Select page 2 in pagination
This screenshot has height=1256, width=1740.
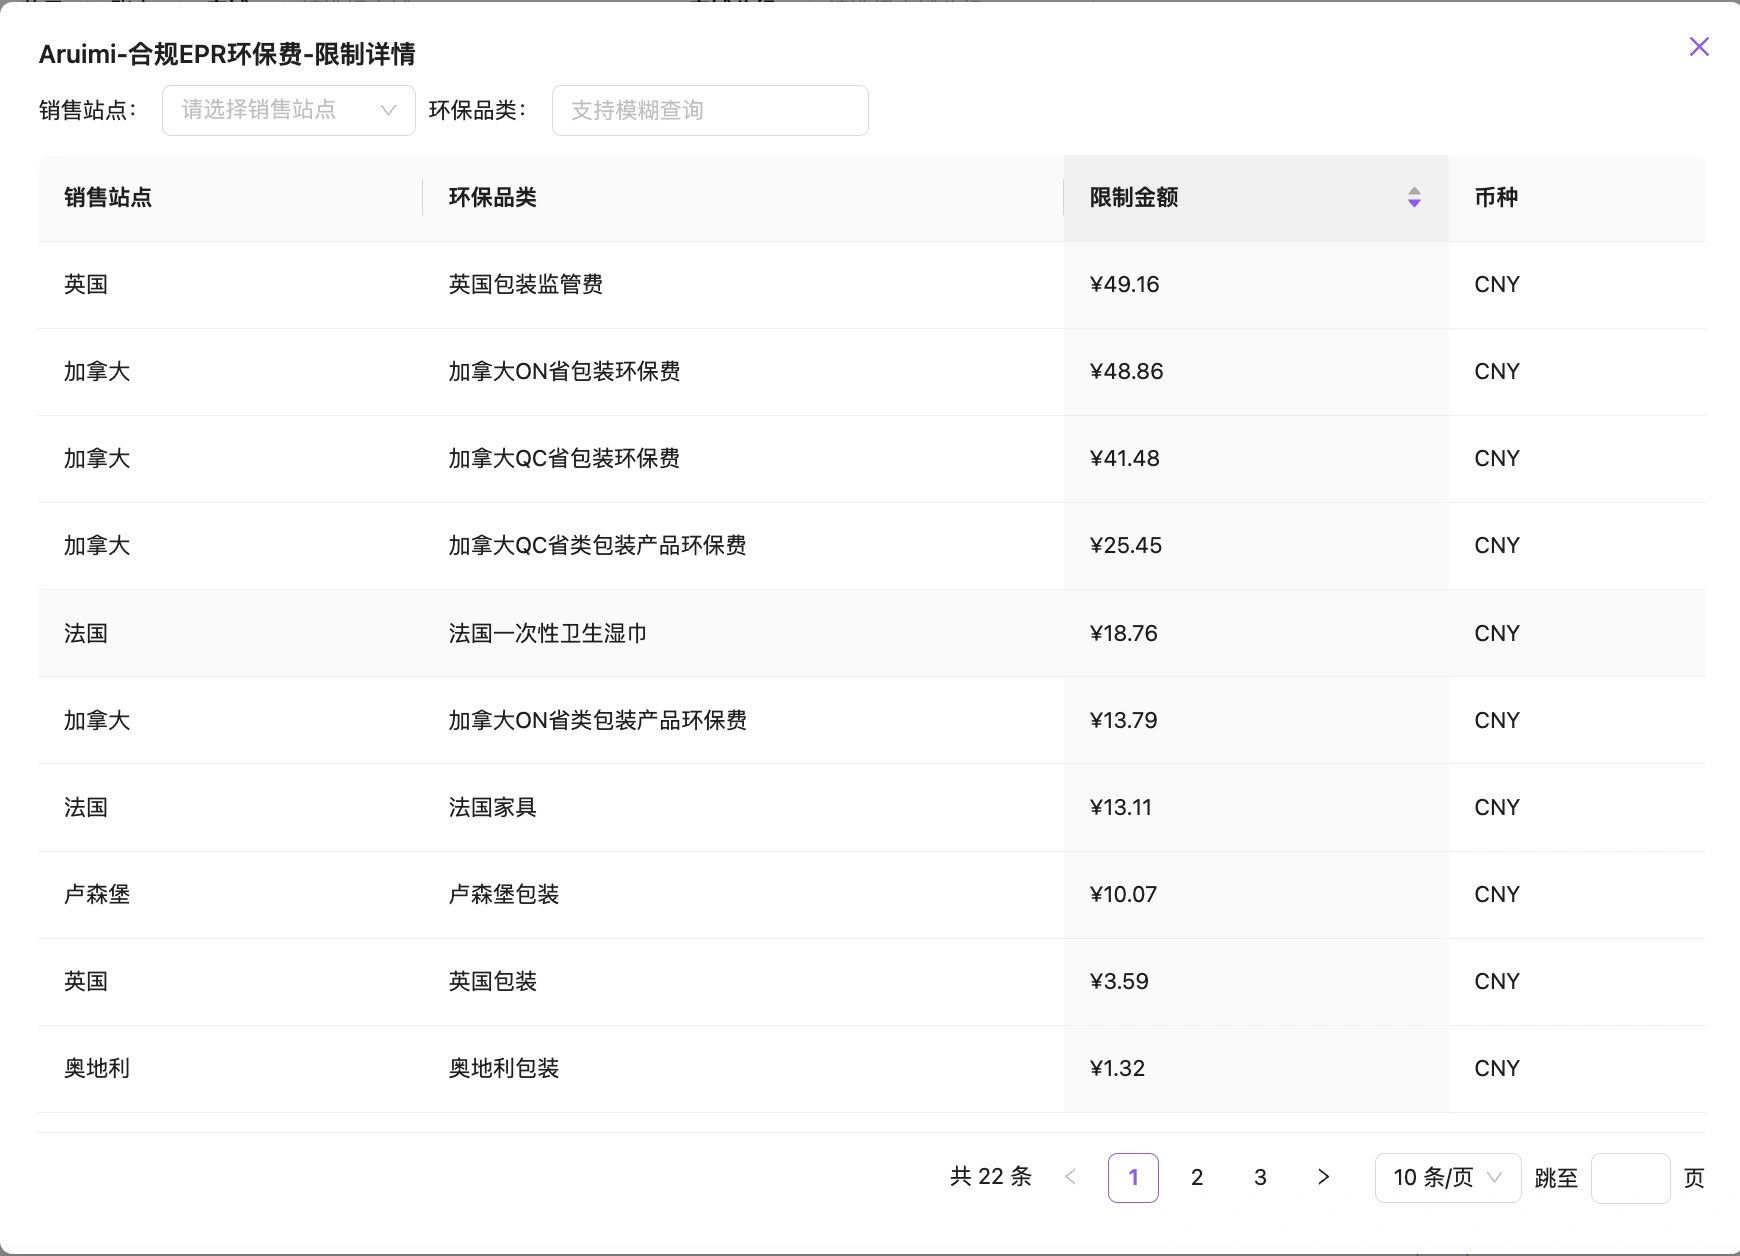(x=1197, y=1177)
